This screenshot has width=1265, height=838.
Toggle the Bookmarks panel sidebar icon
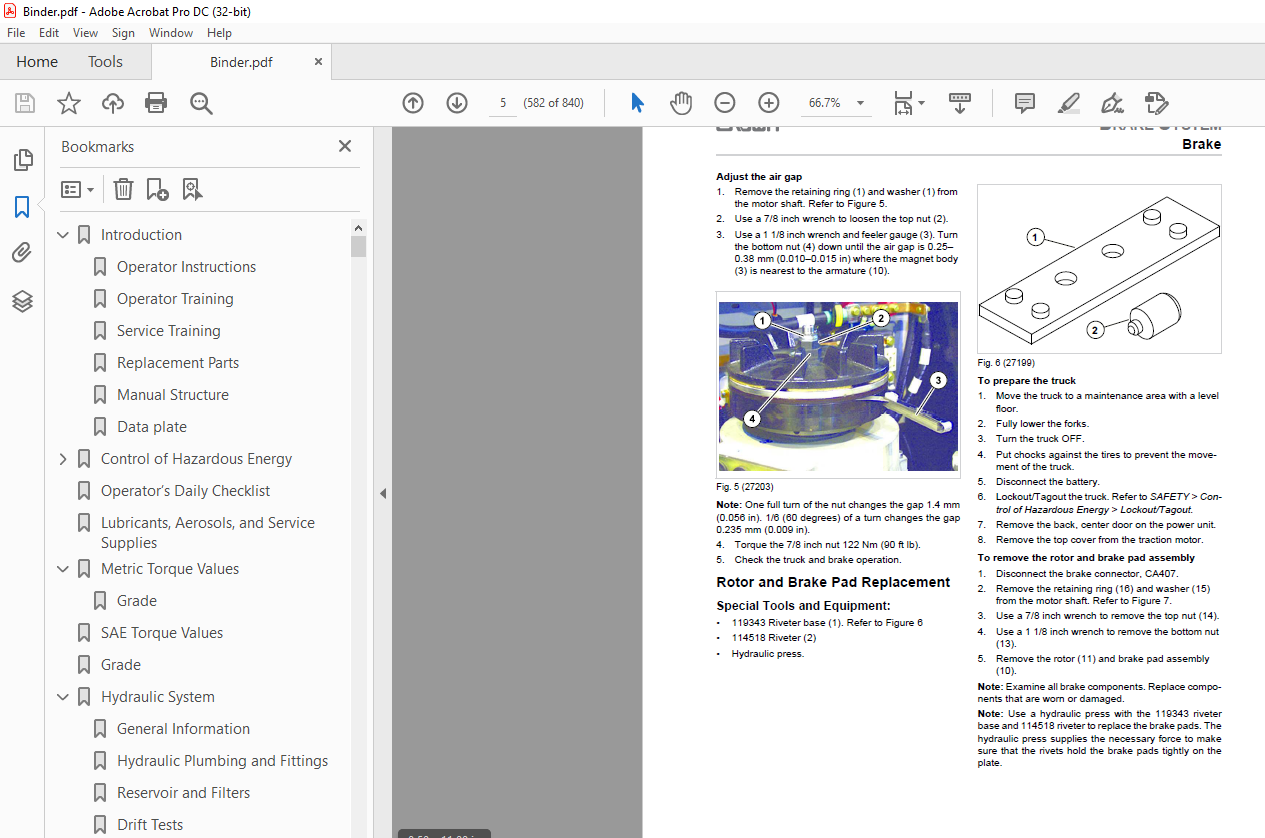(22, 207)
